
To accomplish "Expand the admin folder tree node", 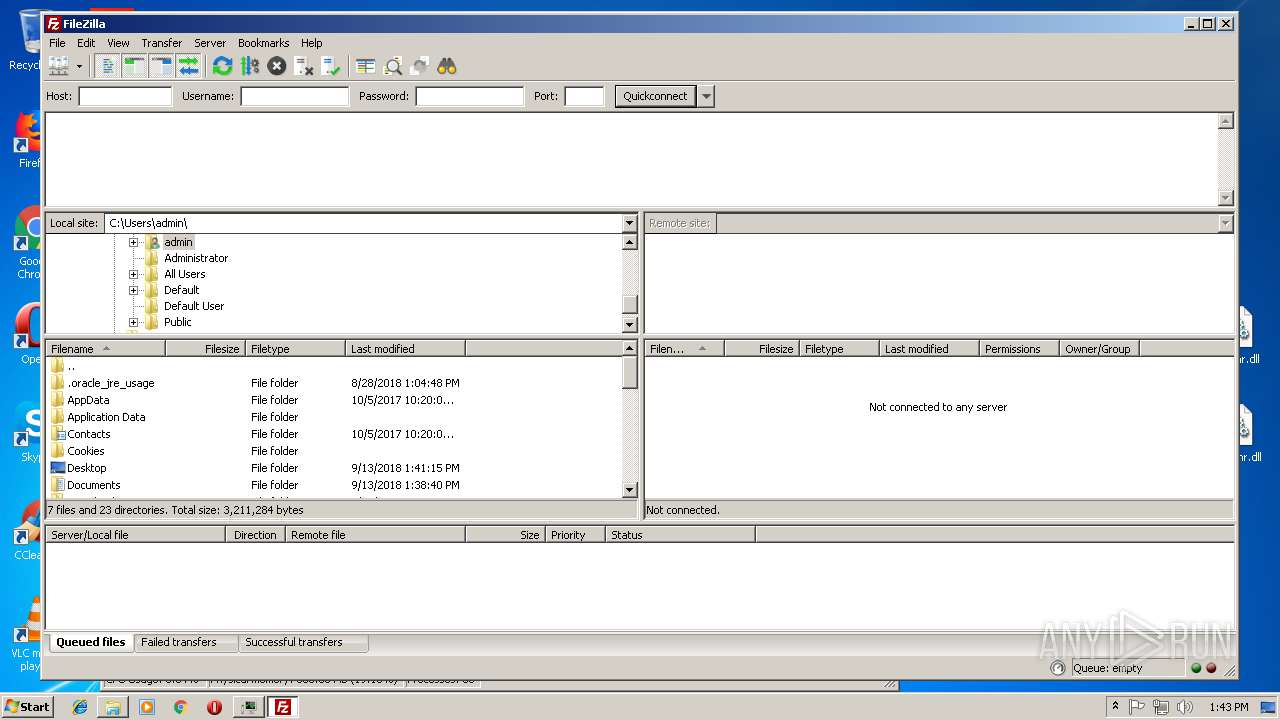I will (133, 242).
